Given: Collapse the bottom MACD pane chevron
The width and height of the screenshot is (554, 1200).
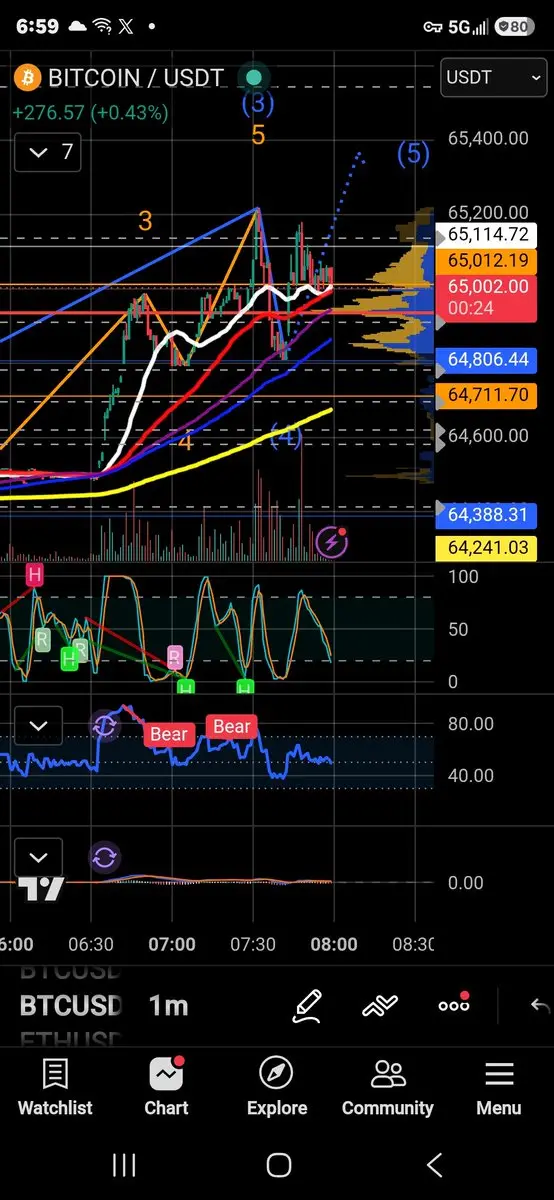Looking at the screenshot, I should point(38,857).
